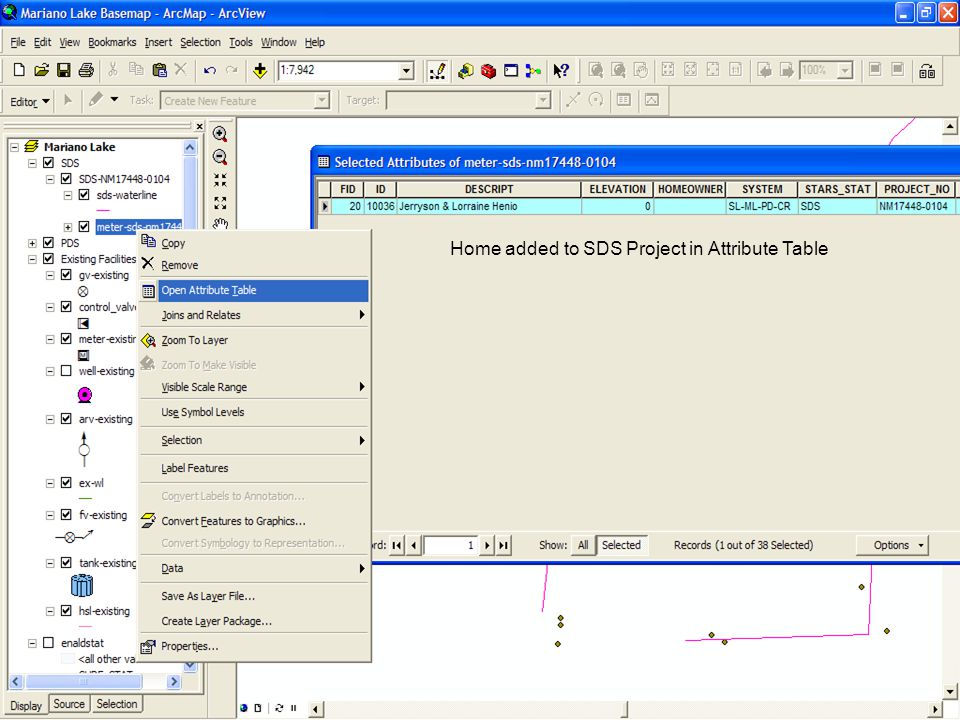Click the record number input field
Screen dimensions: 960x720
pos(451,545)
